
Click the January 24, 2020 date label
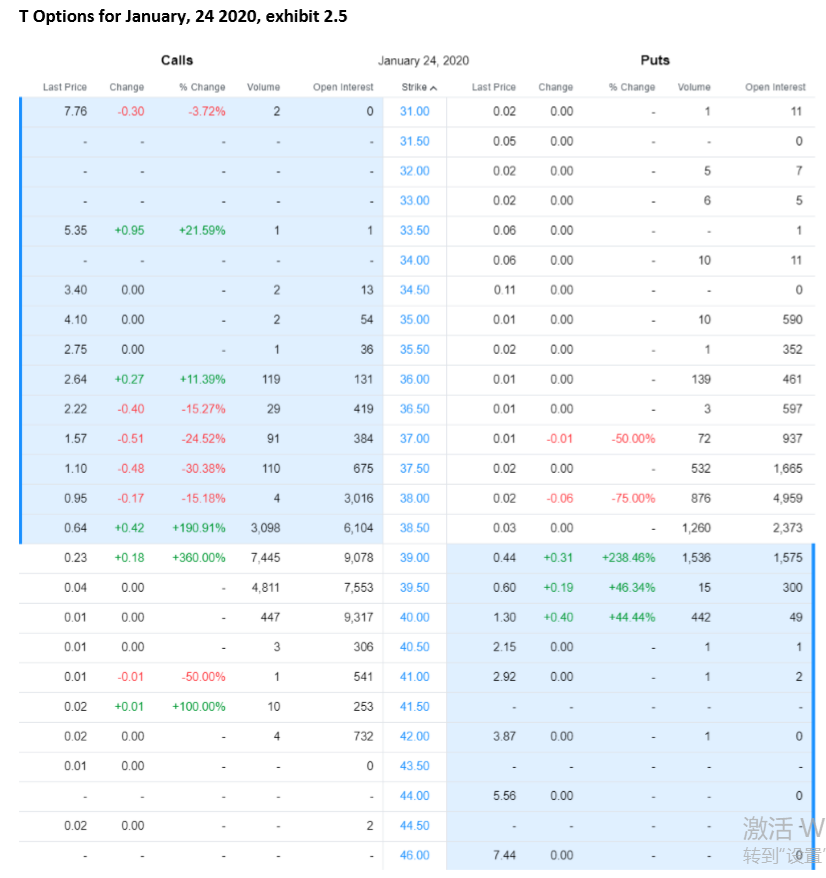click(424, 60)
